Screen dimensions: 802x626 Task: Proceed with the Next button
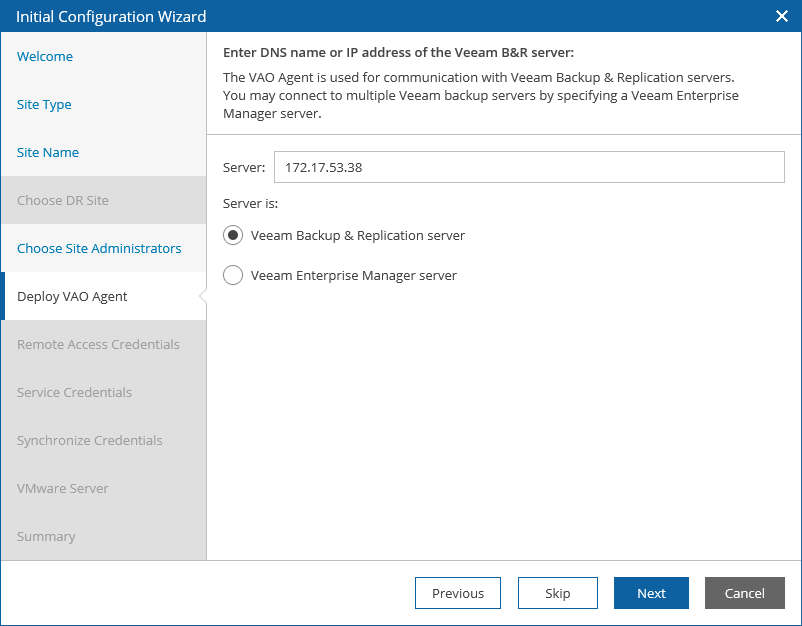651,593
